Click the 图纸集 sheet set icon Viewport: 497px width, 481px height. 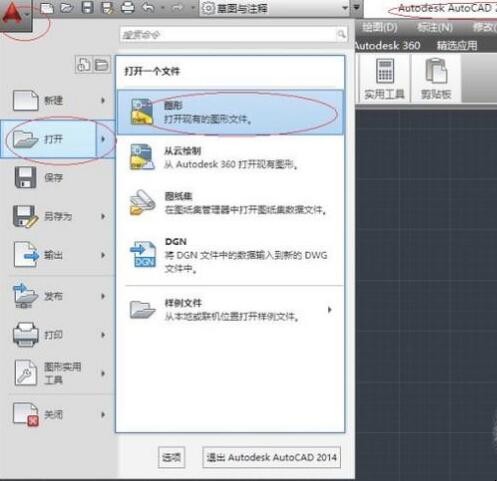click(142, 202)
